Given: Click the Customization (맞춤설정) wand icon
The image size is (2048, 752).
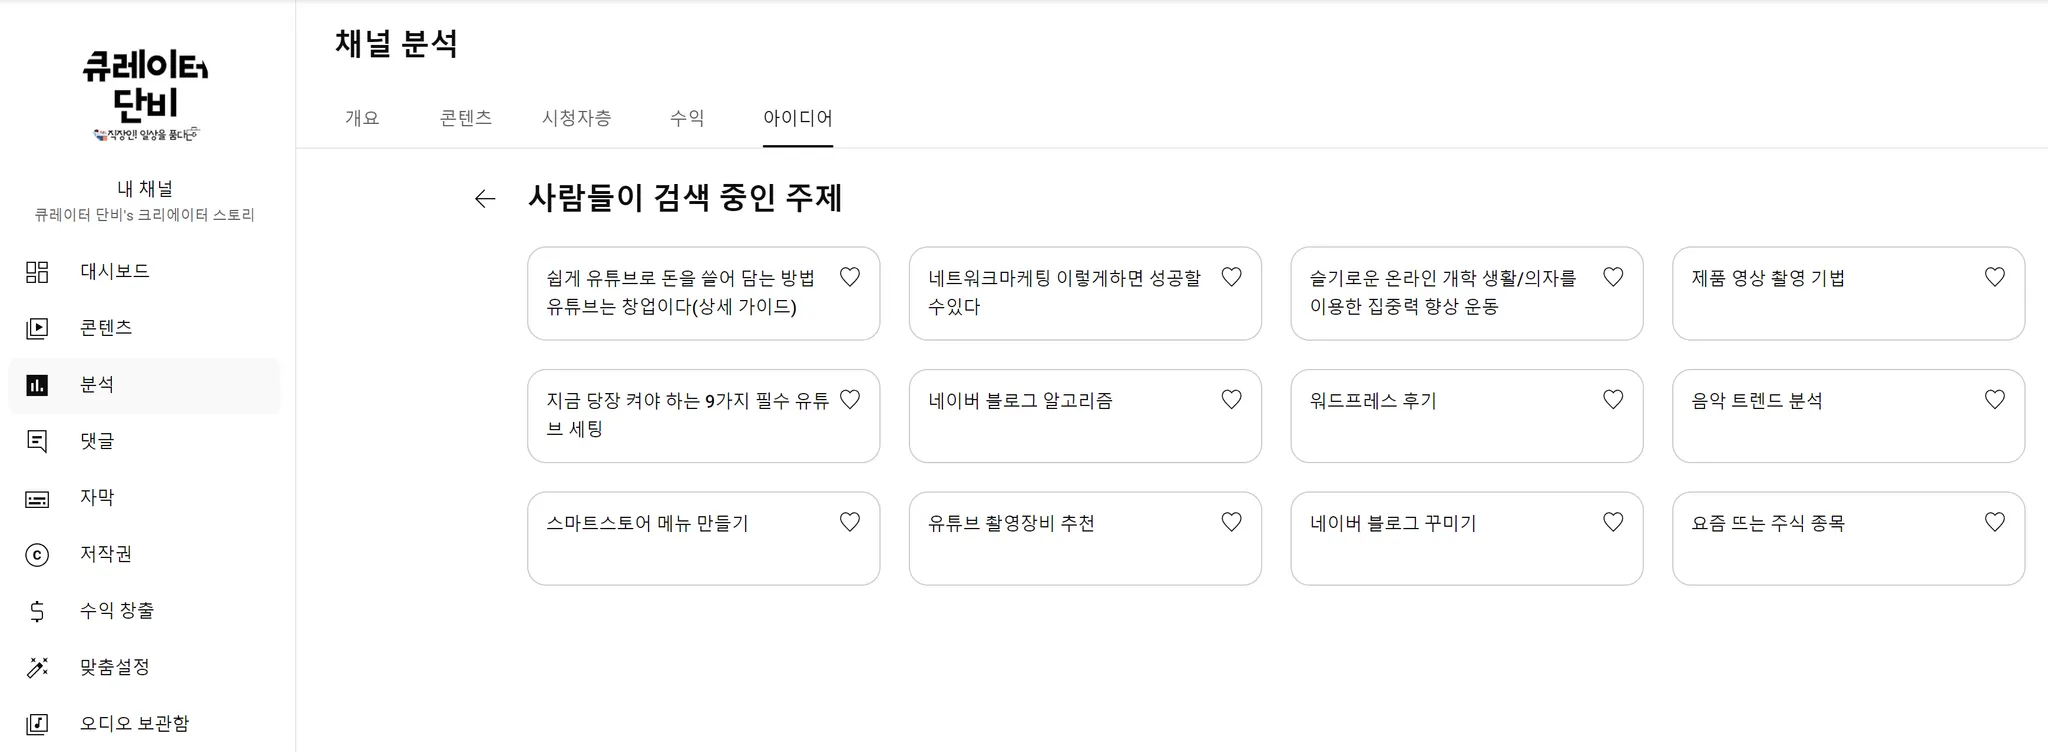Looking at the screenshot, I should coord(37,668).
